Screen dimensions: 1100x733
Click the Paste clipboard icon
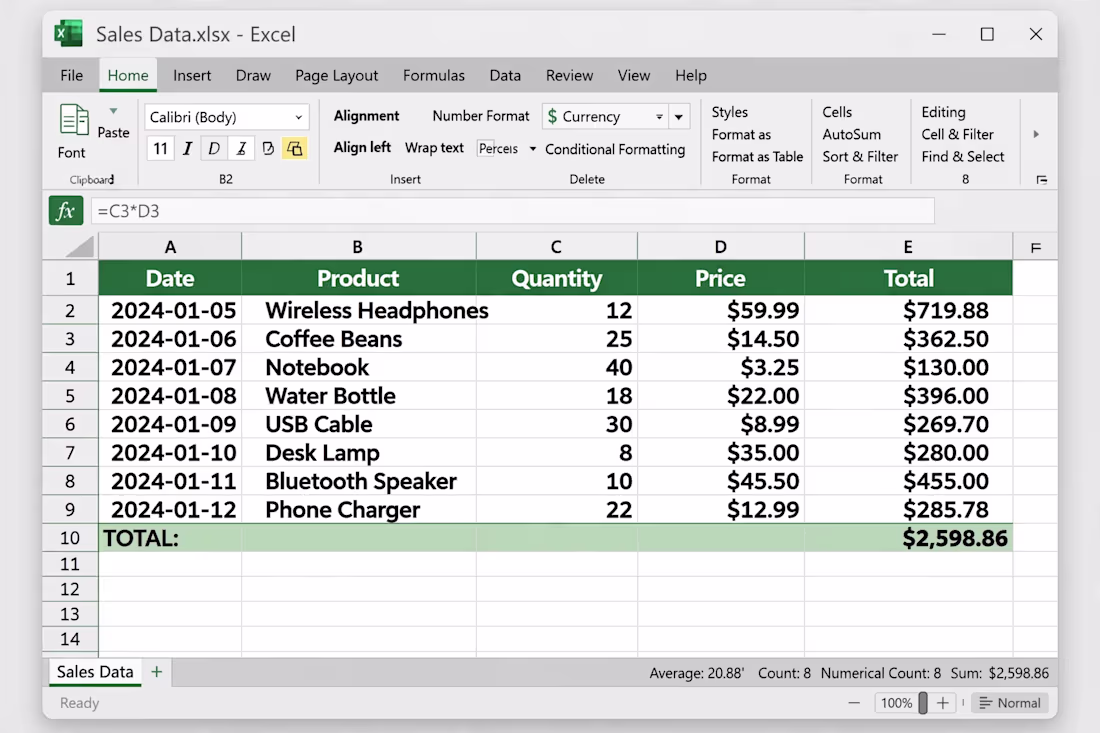[74, 120]
